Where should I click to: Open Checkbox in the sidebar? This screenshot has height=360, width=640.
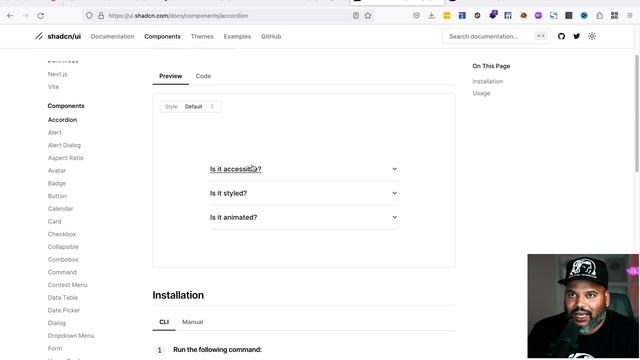click(x=62, y=234)
